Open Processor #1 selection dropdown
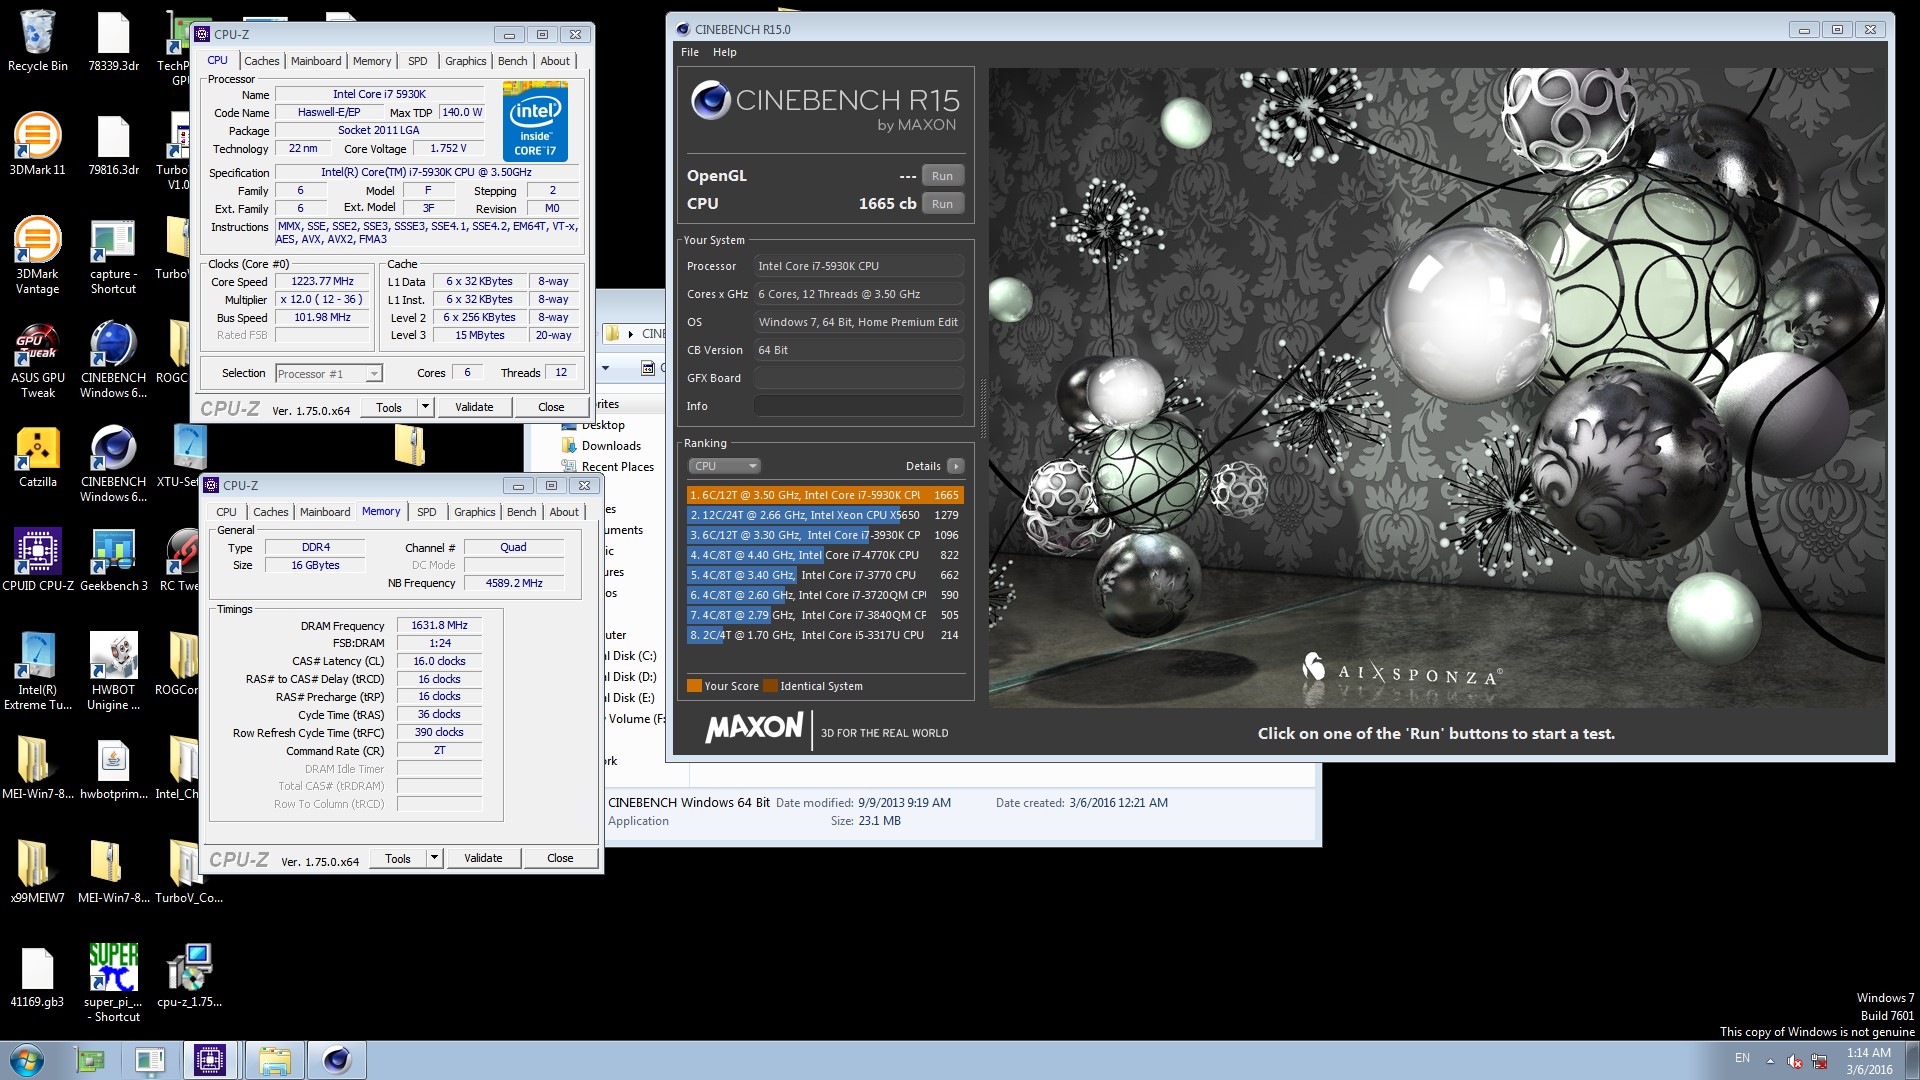Screen dimensions: 1920x1080 [329, 373]
